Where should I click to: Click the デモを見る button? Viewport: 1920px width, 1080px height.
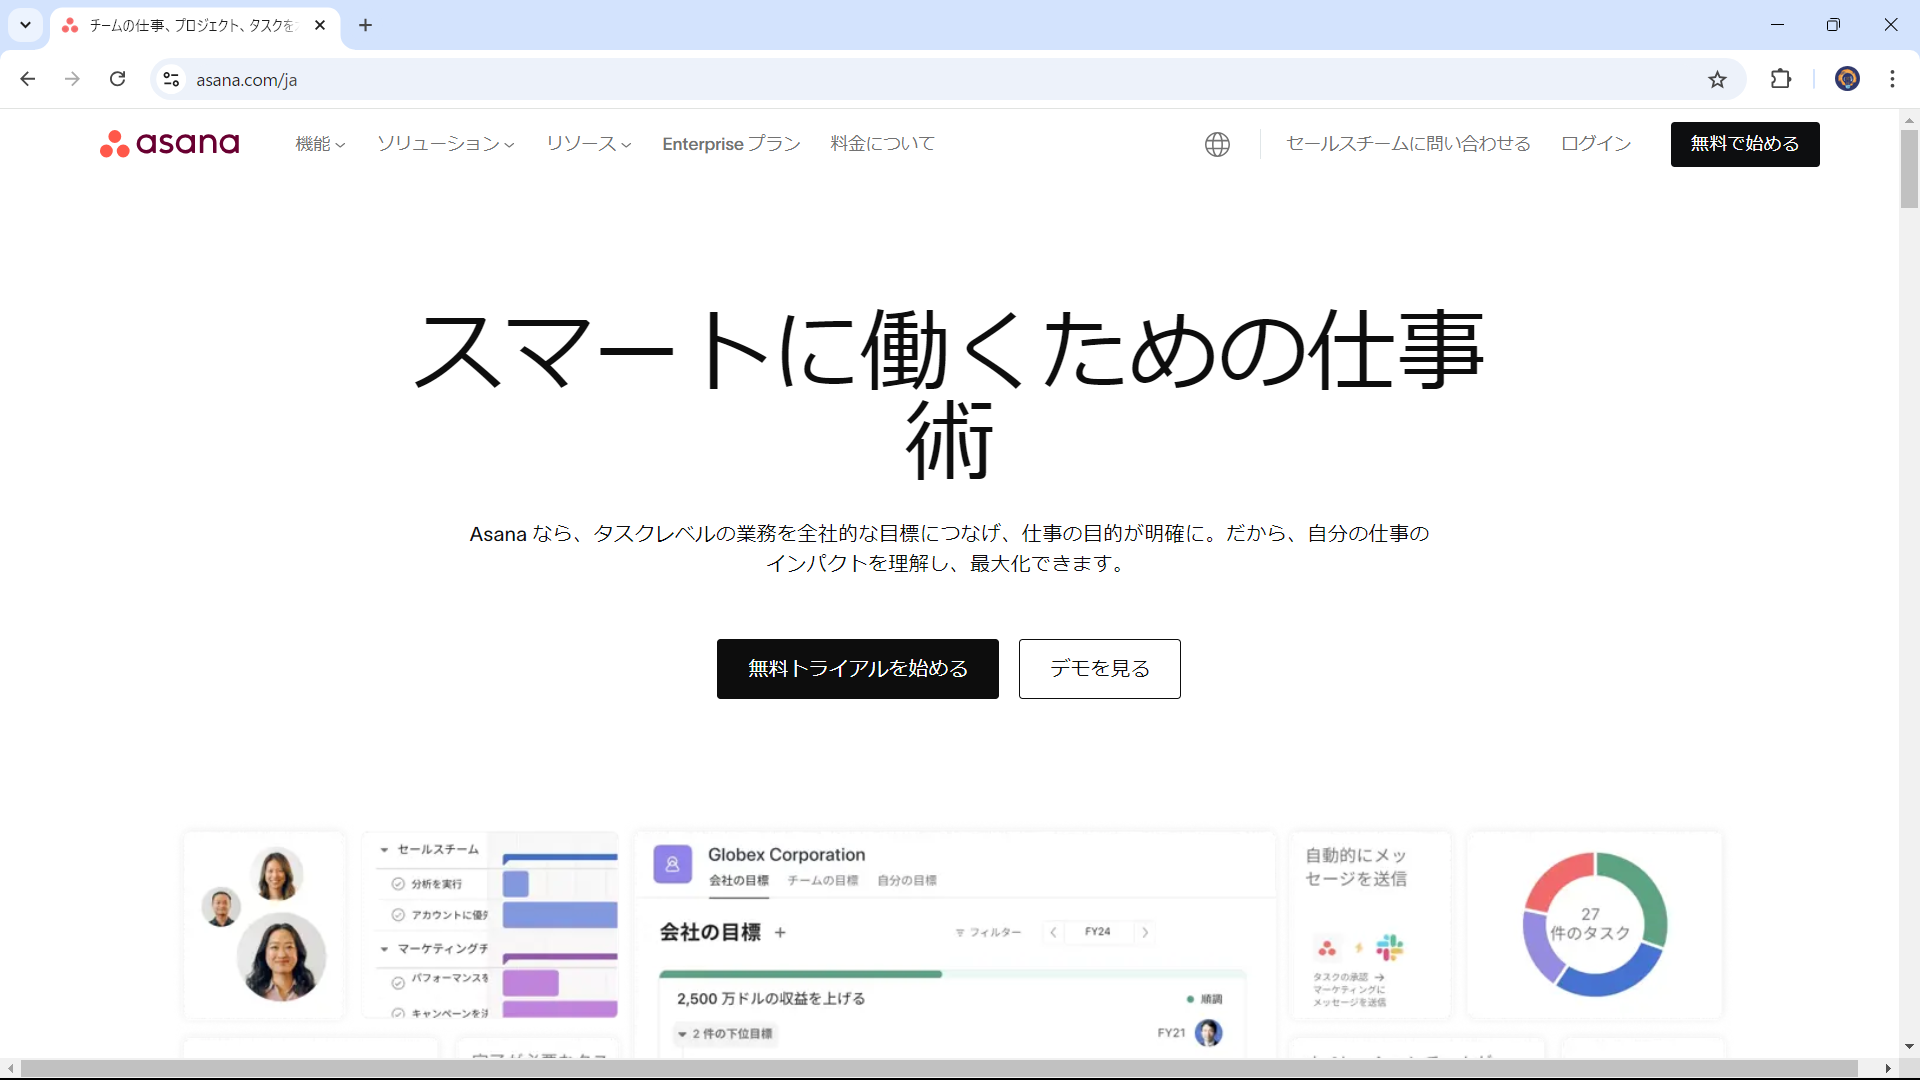[1100, 669]
